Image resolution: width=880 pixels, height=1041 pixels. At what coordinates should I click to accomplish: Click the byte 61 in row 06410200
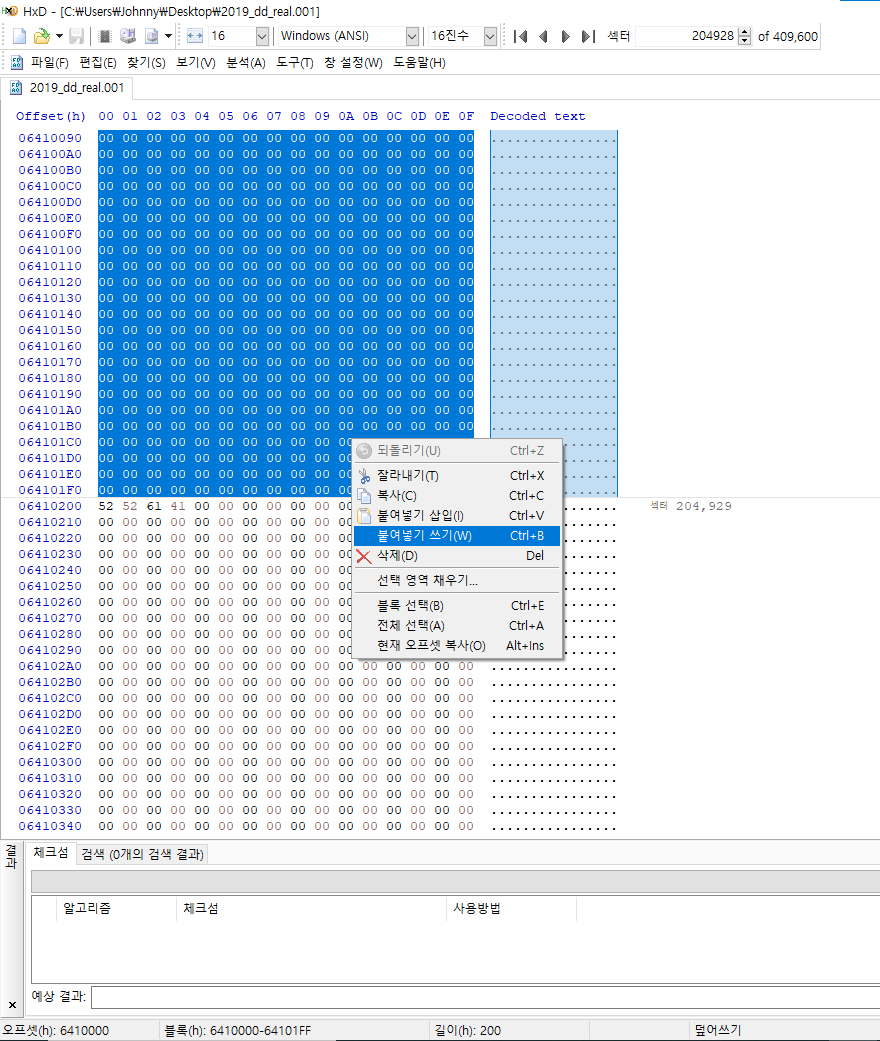(154, 506)
